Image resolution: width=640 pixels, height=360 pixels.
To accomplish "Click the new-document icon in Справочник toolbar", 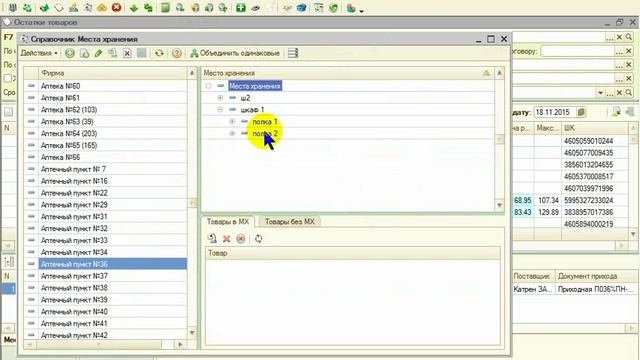I will pos(84,53).
